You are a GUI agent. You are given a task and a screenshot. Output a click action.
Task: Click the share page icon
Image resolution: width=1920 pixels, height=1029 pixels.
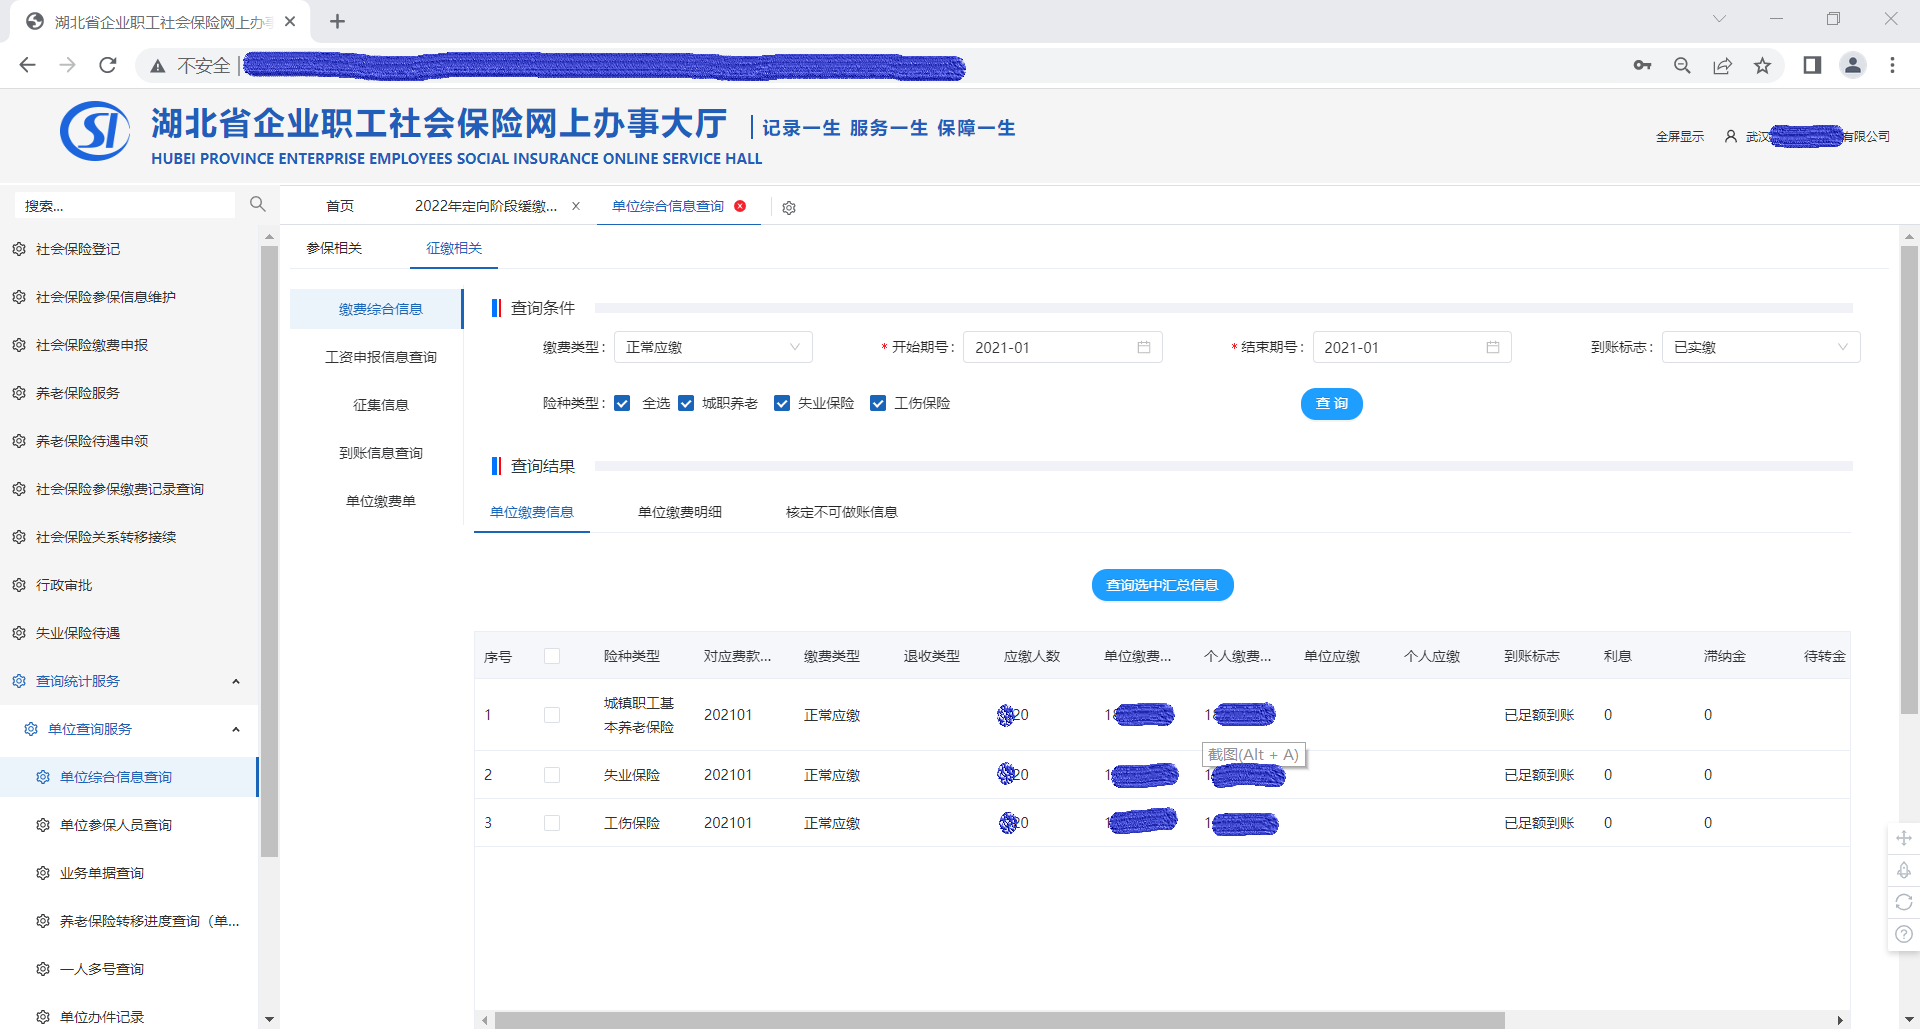coord(1722,65)
